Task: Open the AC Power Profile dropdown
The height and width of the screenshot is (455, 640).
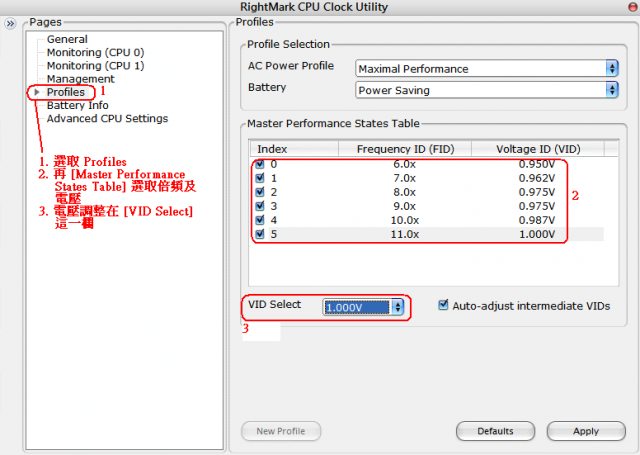Action: (x=487, y=69)
